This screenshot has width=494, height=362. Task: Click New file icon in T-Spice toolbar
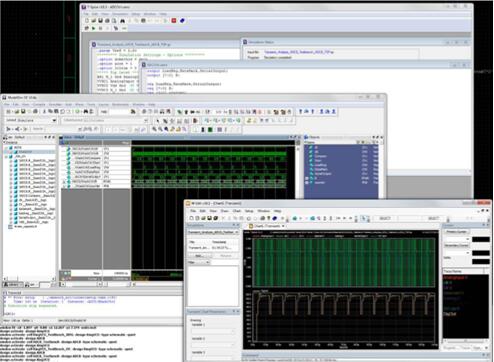pyautogui.click(x=87, y=21)
